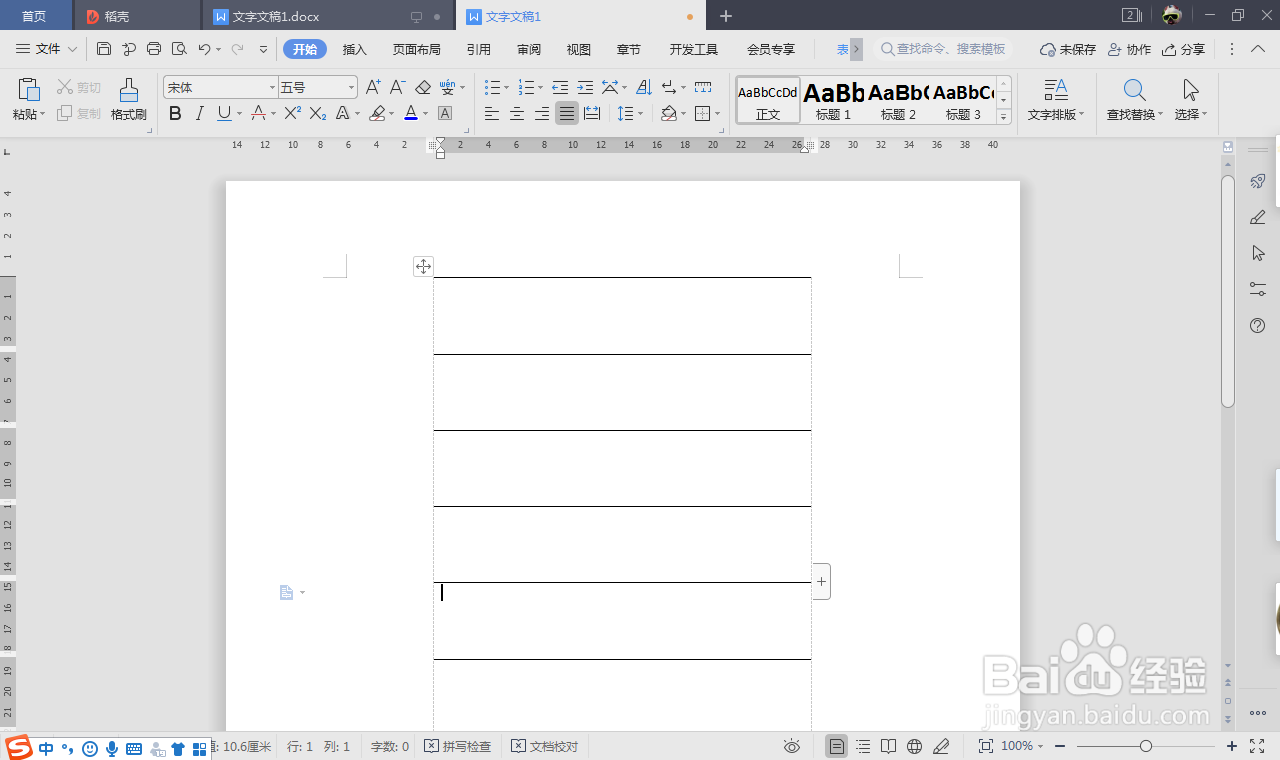
Task: Increase paragraph indent
Action: pyautogui.click(x=585, y=88)
